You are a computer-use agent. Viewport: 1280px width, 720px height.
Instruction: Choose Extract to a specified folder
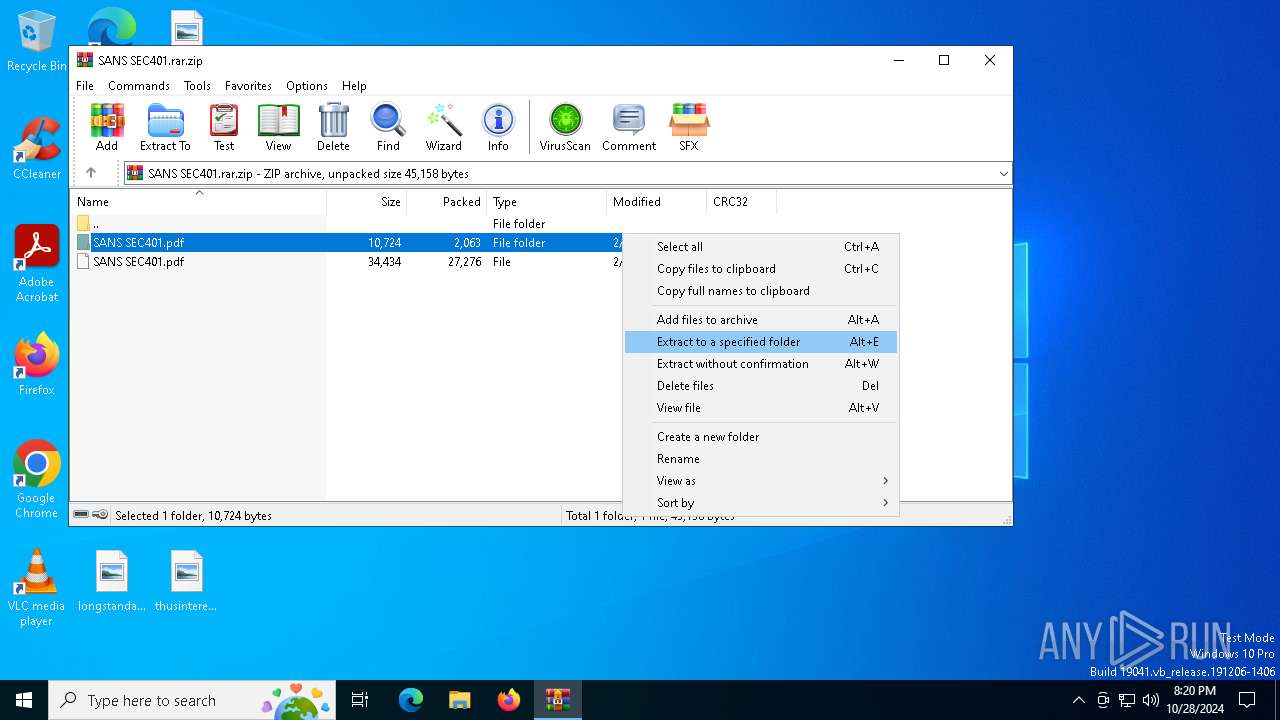(761, 342)
